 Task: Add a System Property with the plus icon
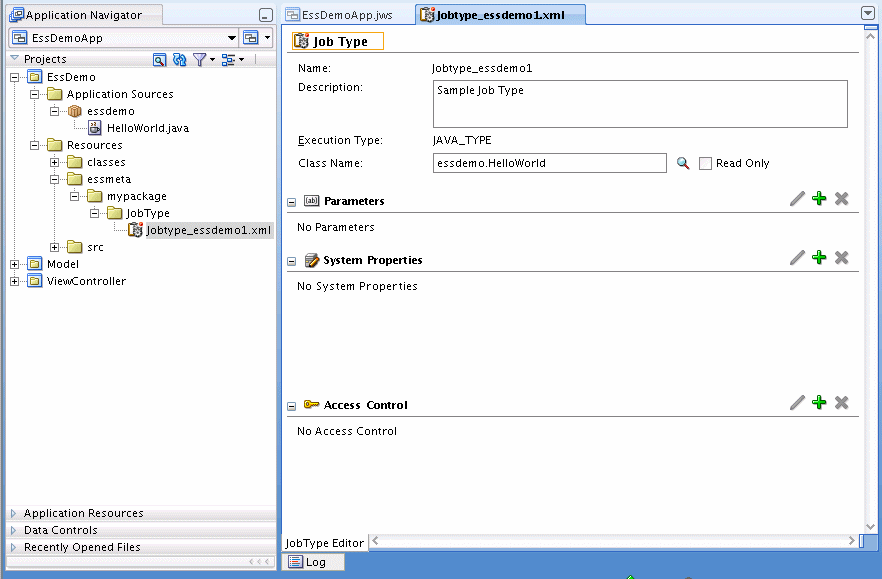pyautogui.click(x=819, y=258)
